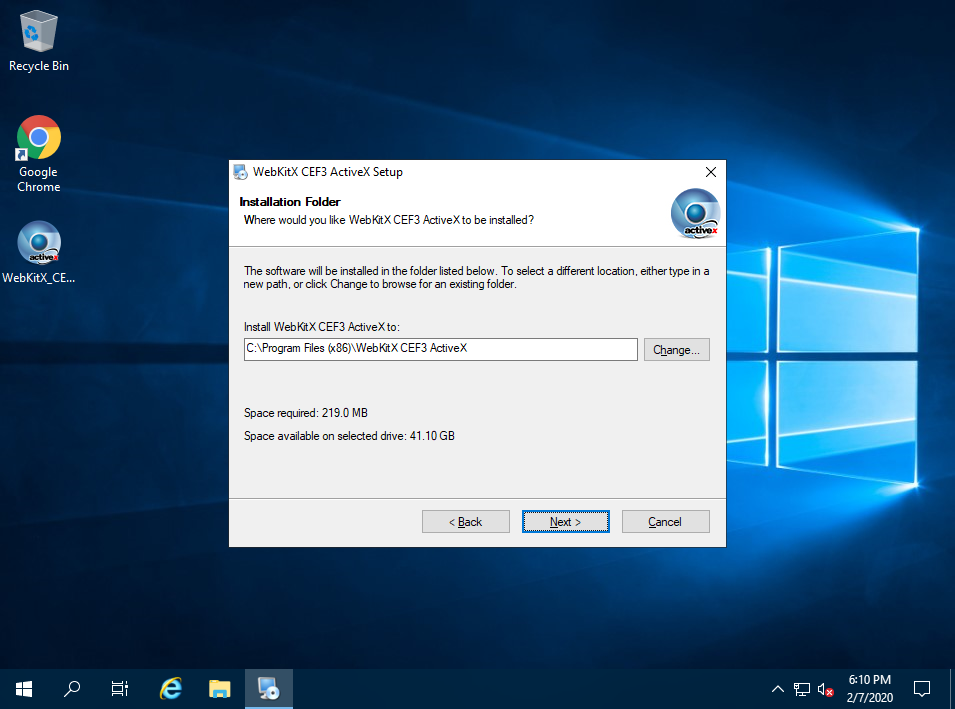Launch Internet Explorer from taskbar
Screen dimensions: 955x709
coord(171,689)
